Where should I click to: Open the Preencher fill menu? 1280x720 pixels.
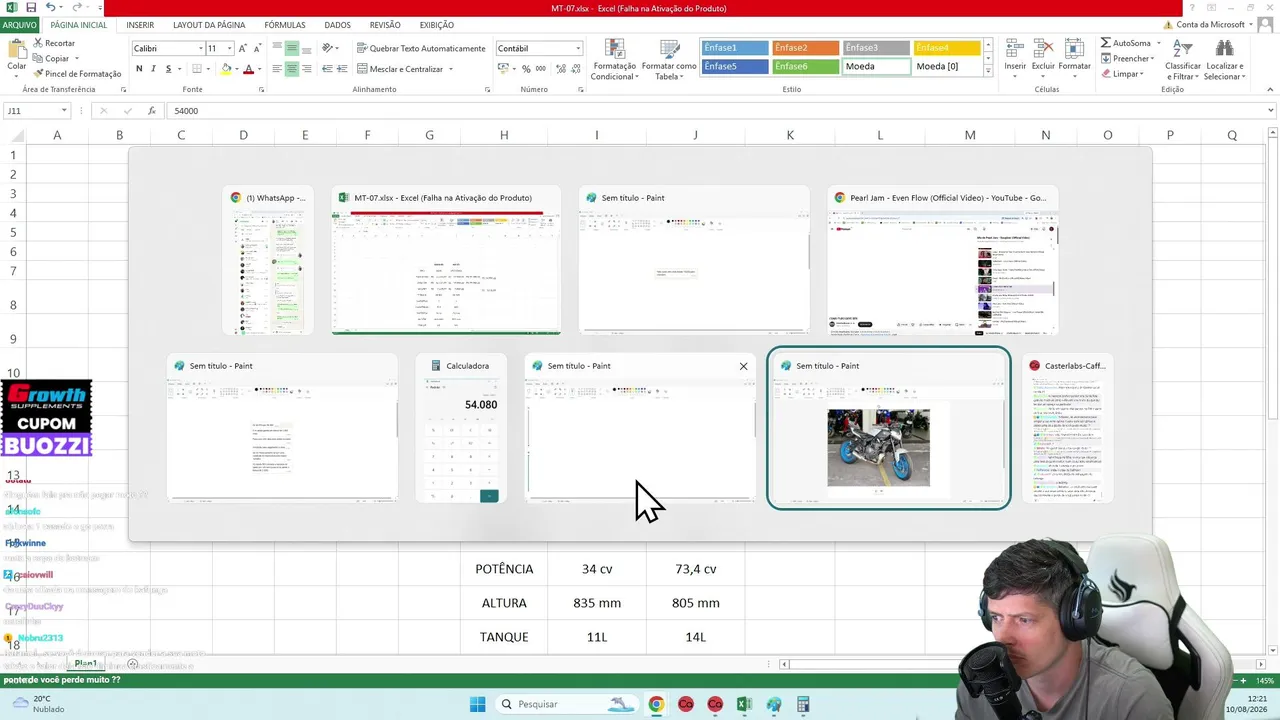point(1128,58)
